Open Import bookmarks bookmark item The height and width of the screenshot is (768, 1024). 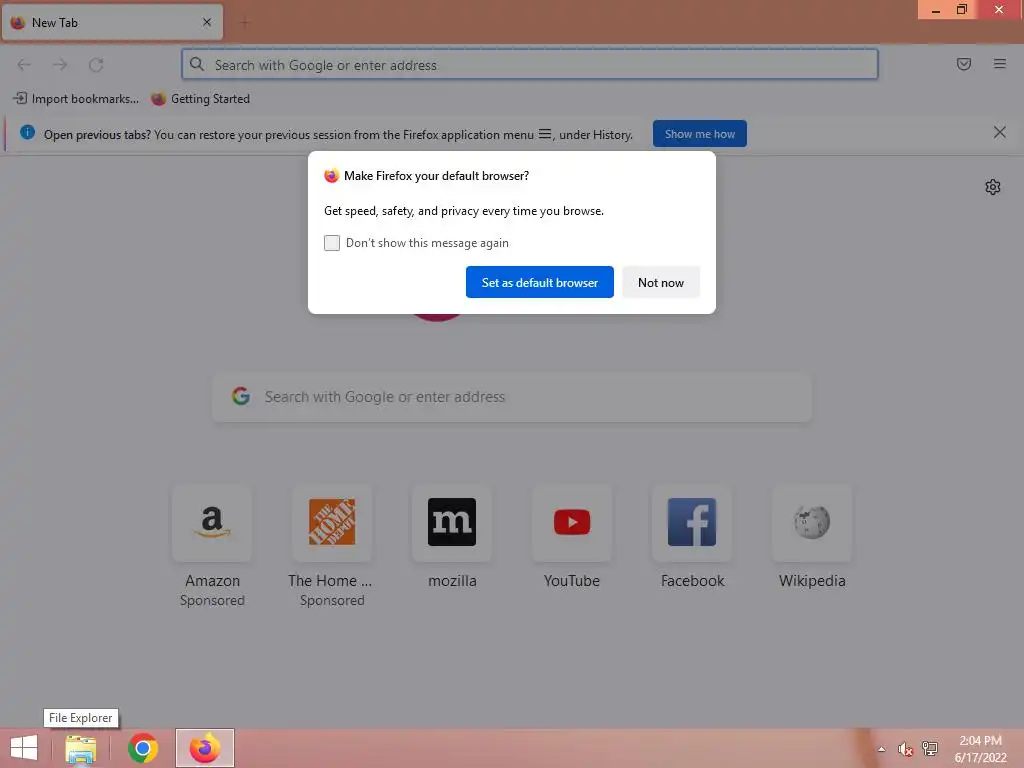(76, 99)
